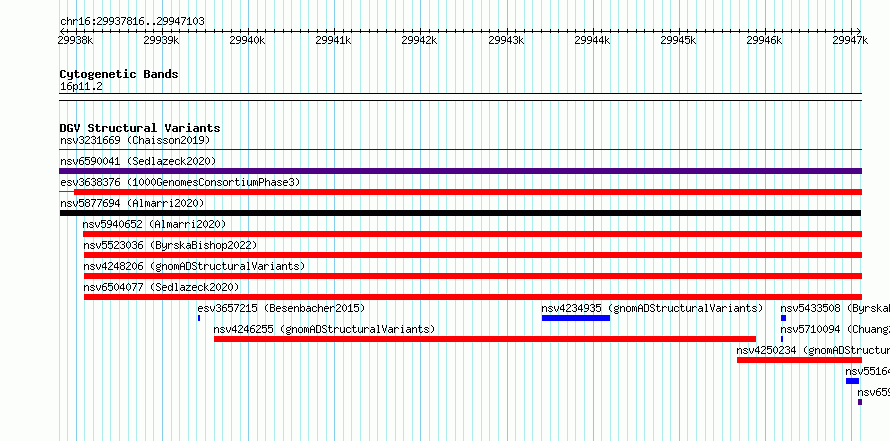
Task: Click the Cytogenetic Bands track title
Action: 119,74
